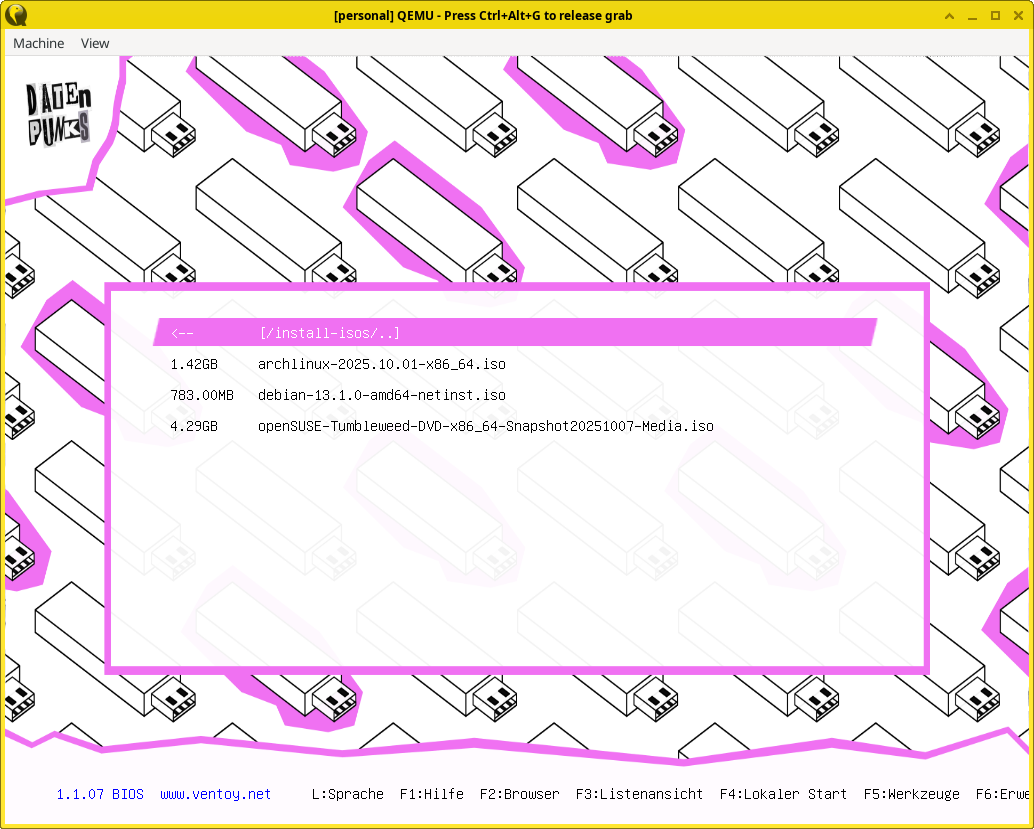This screenshot has width=1034, height=829.
Task: Select the openSUSE Tumbleweed ISO entry
Action: click(x=485, y=426)
